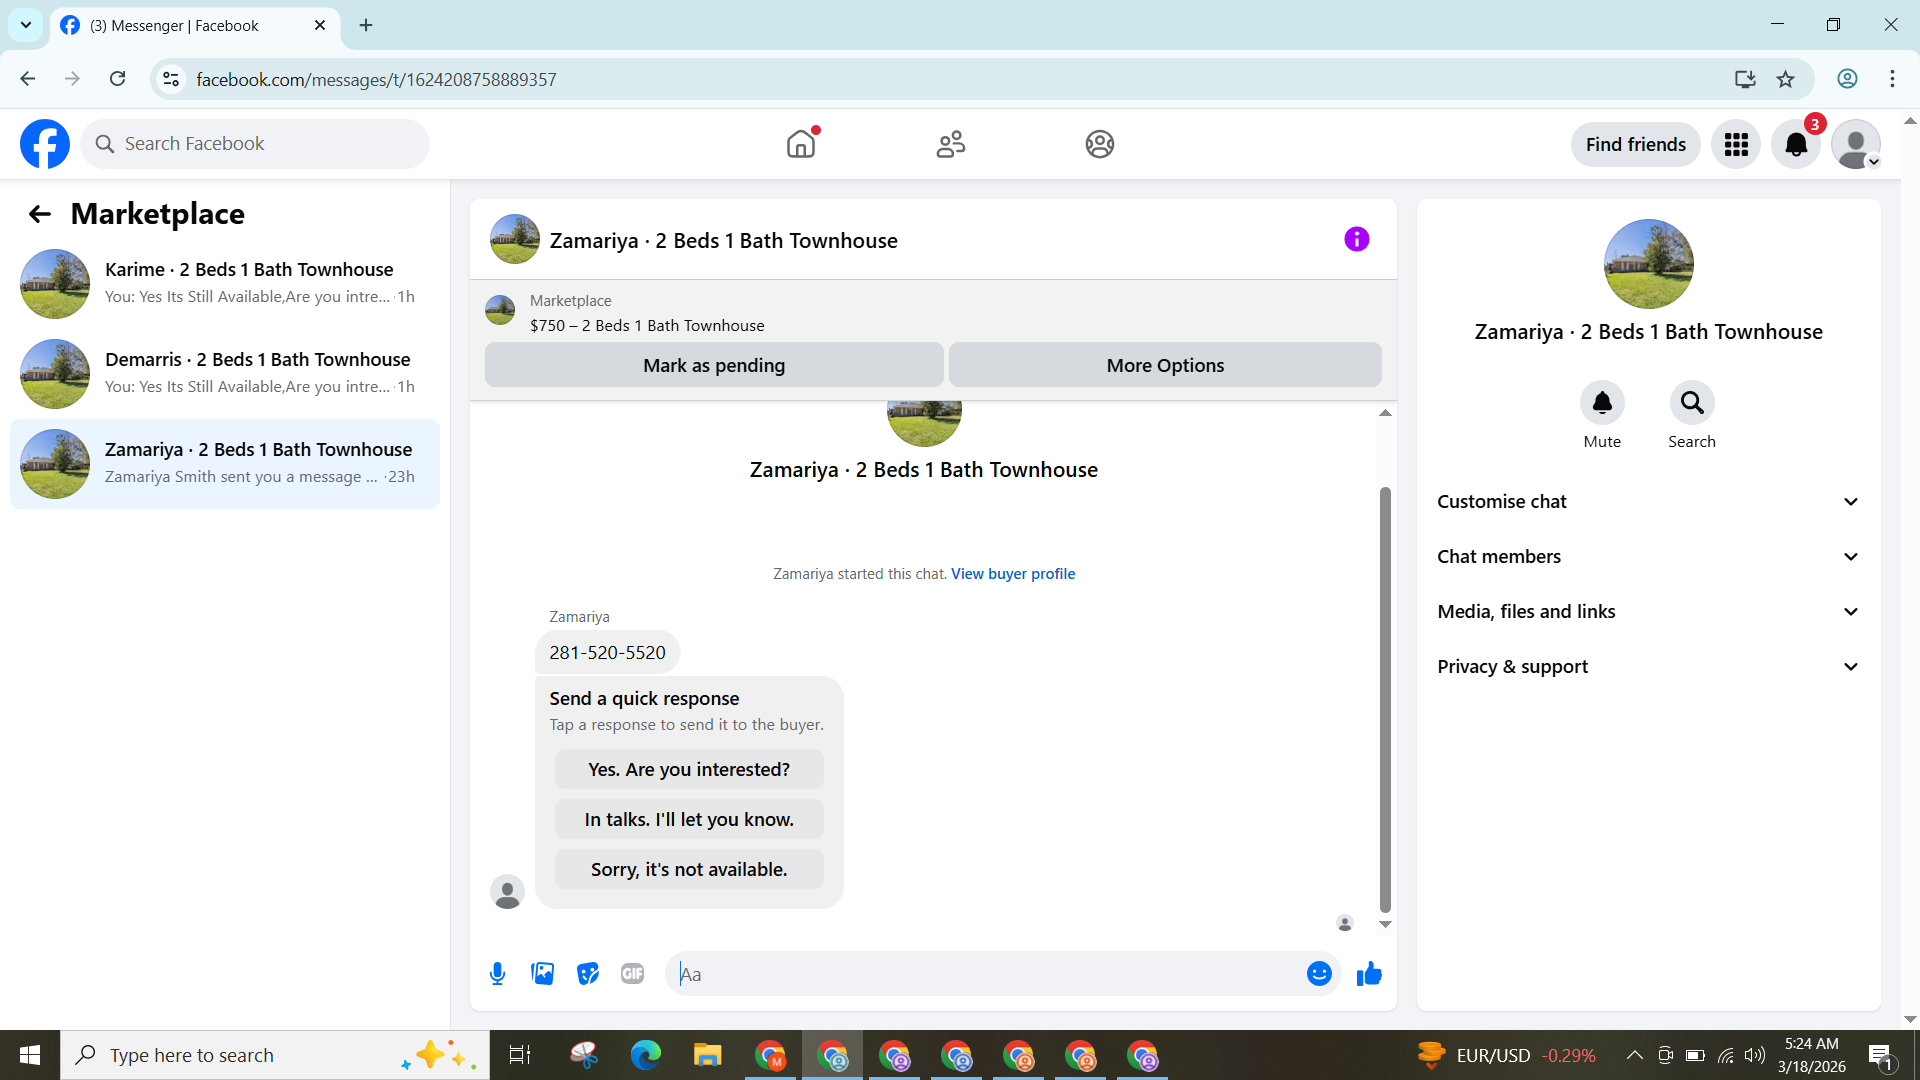Search in conversation using the magnifier icon
The width and height of the screenshot is (1920, 1080).
tap(1691, 403)
